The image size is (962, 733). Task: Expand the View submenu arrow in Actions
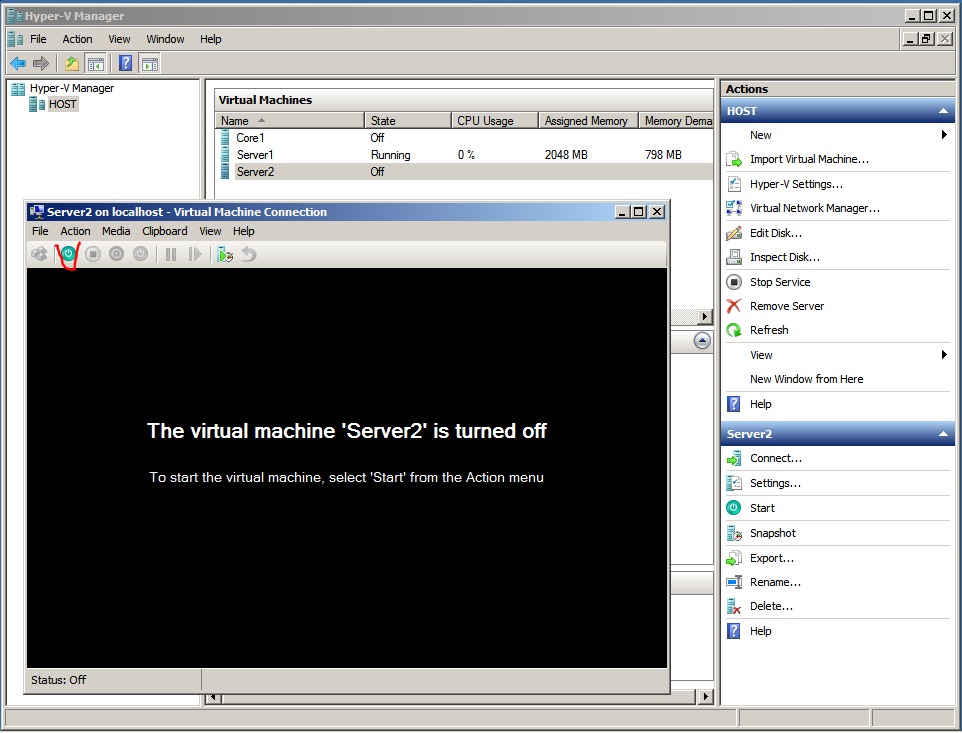coord(944,355)
